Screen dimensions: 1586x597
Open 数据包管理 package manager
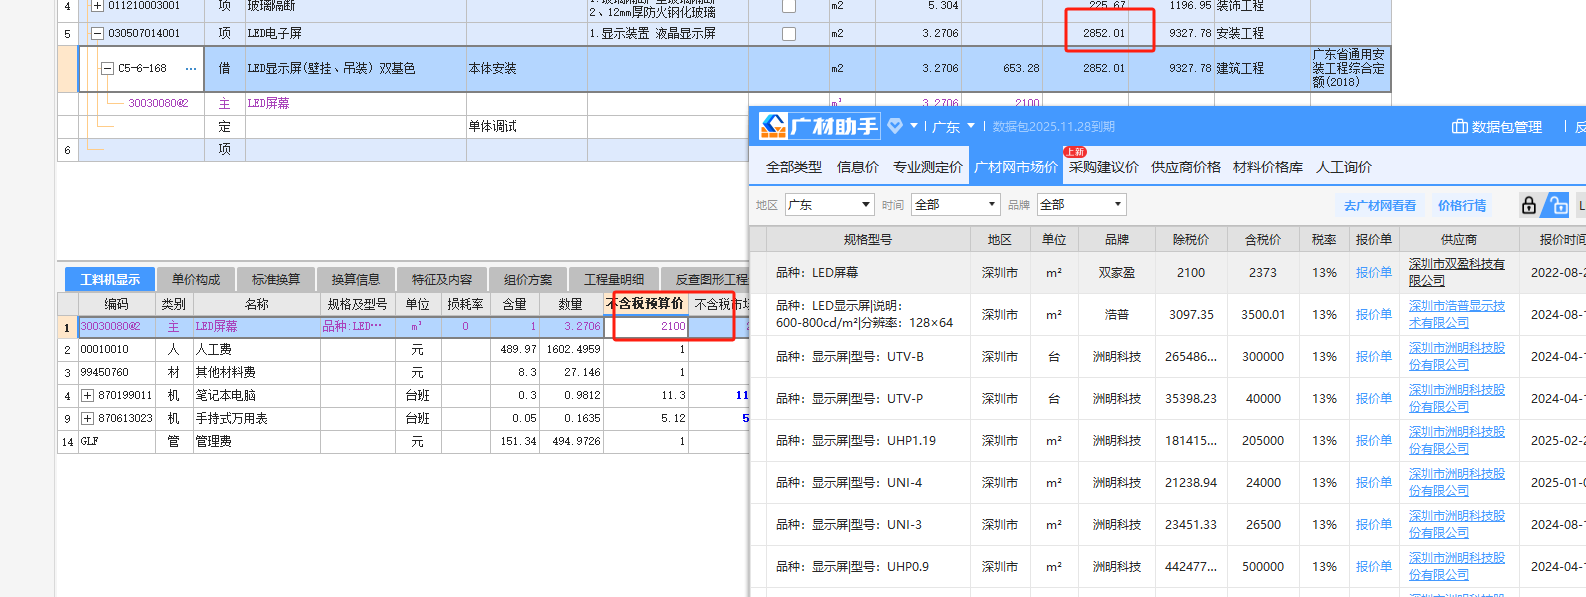click(1497, 127)
